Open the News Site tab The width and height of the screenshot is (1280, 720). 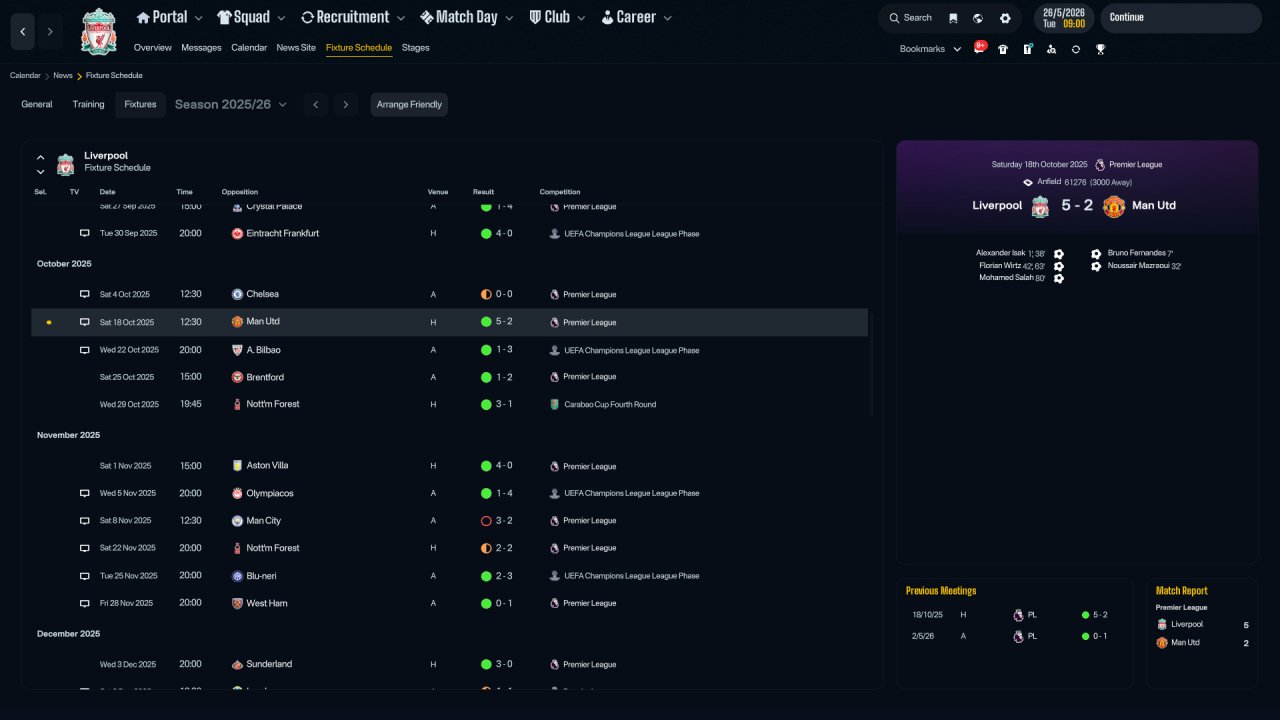tap(296, 48)
